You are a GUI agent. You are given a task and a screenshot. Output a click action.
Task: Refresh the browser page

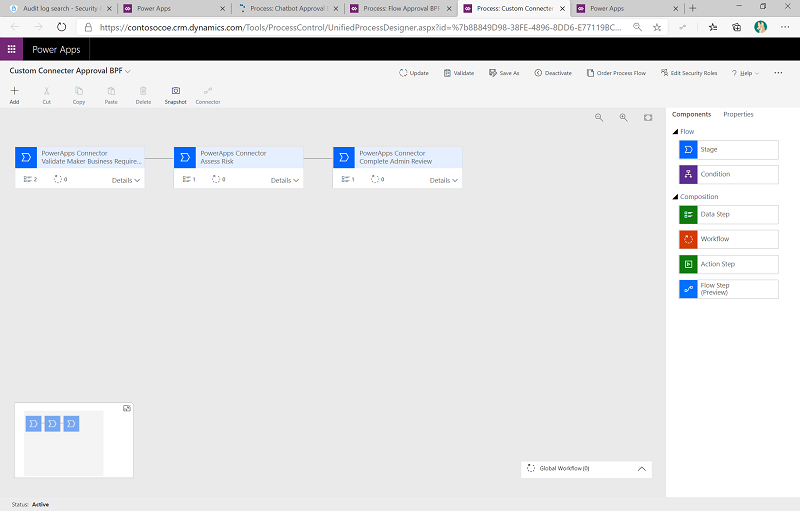click(x=61, y=27)
